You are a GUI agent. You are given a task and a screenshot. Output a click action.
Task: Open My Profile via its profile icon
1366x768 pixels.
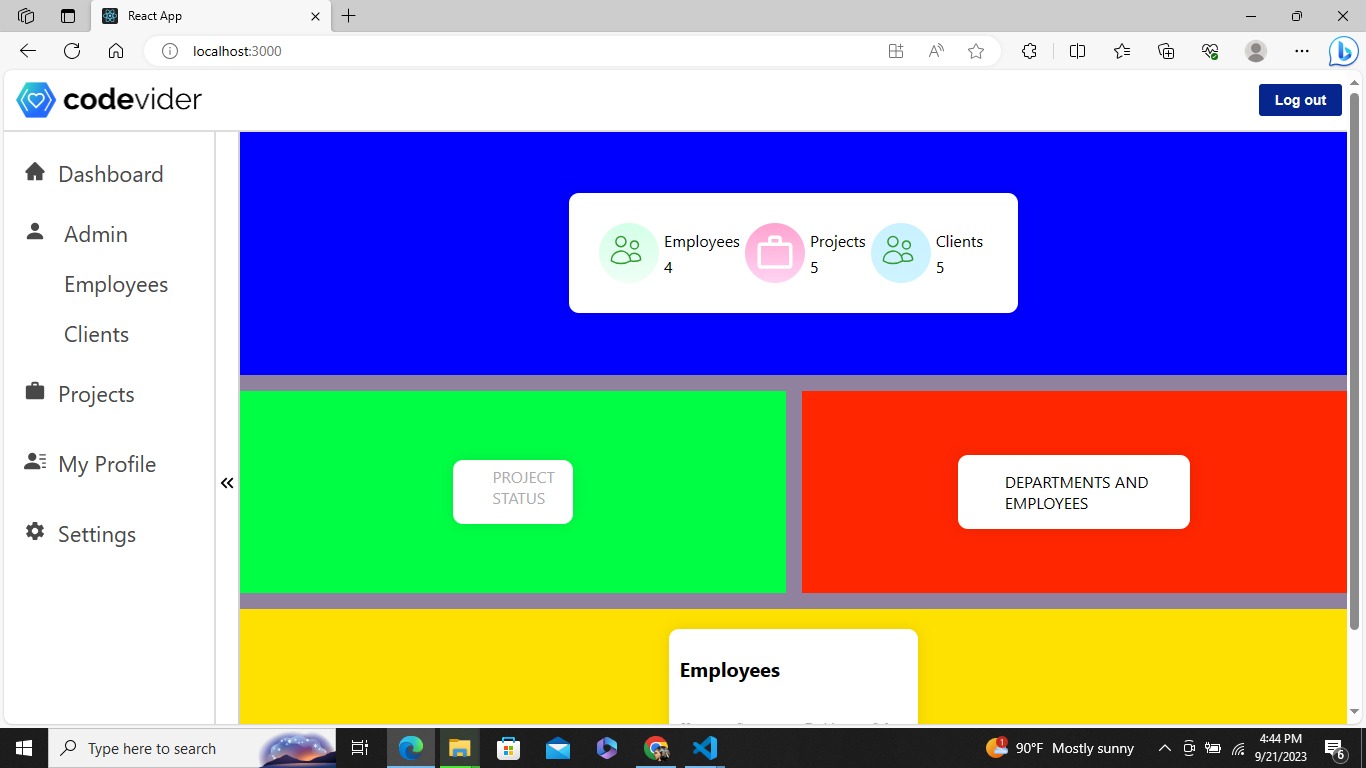point(35,462)
